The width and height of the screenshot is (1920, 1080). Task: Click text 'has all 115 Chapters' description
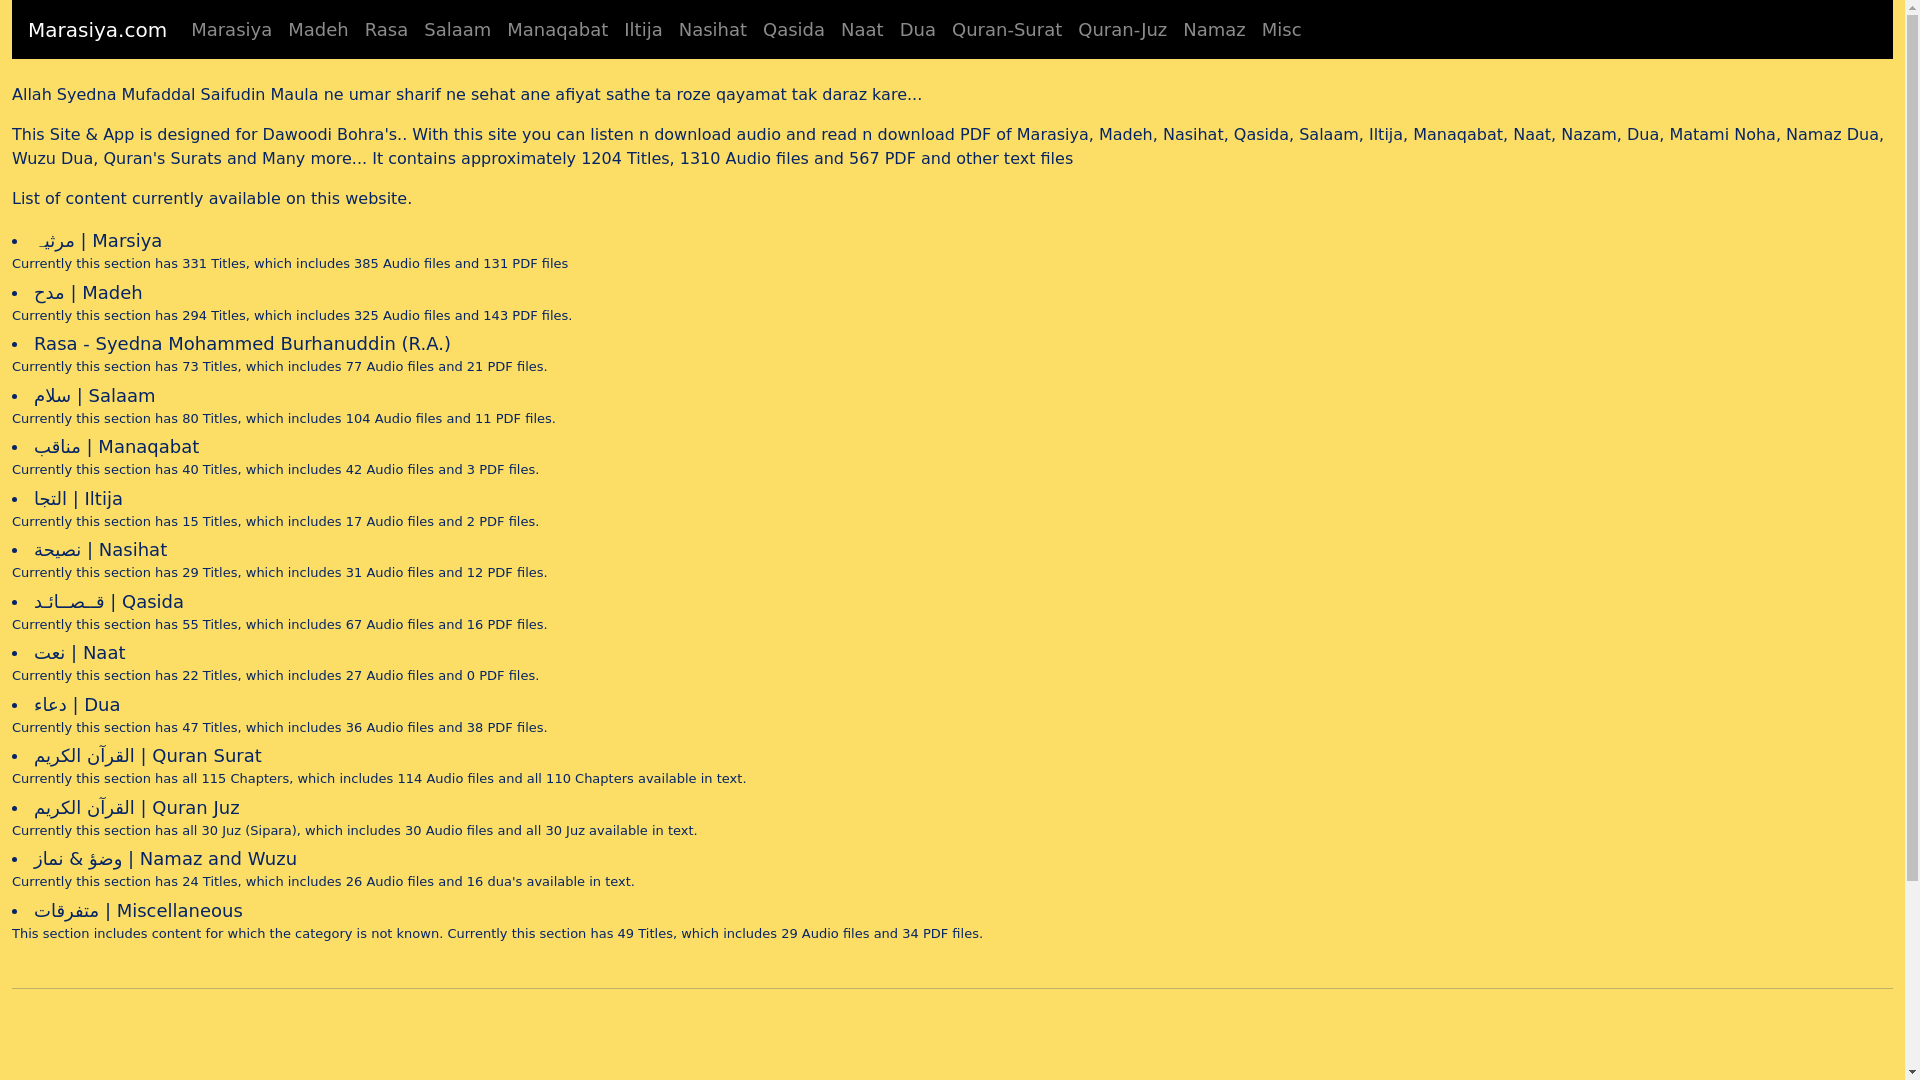[221, 779]
